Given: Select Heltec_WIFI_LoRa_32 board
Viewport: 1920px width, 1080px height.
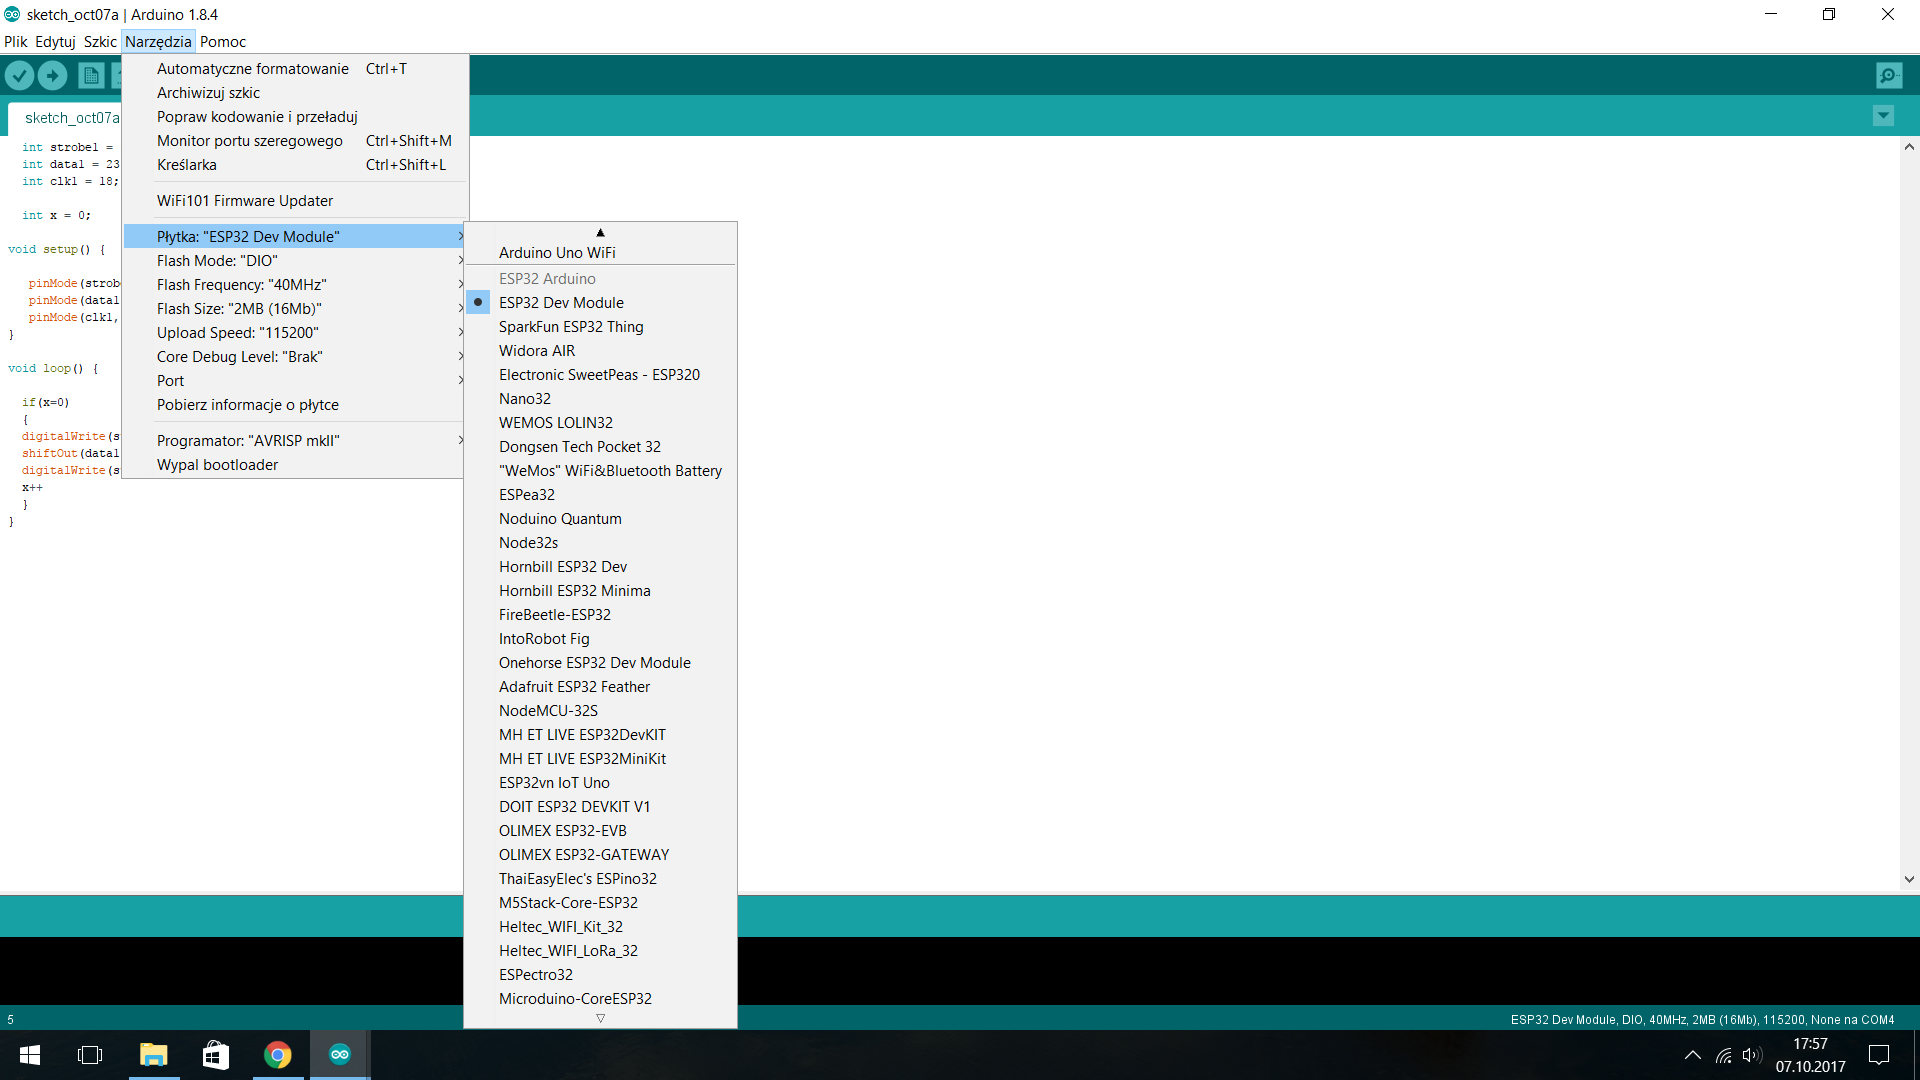Looking at the screenshot, I should click(x=600, y=950).
